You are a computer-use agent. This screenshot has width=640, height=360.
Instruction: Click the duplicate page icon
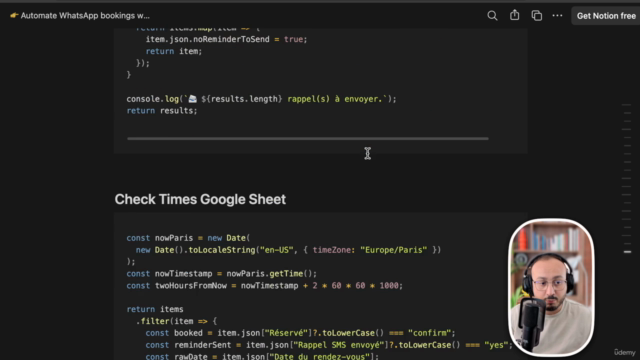coord(536,16)
